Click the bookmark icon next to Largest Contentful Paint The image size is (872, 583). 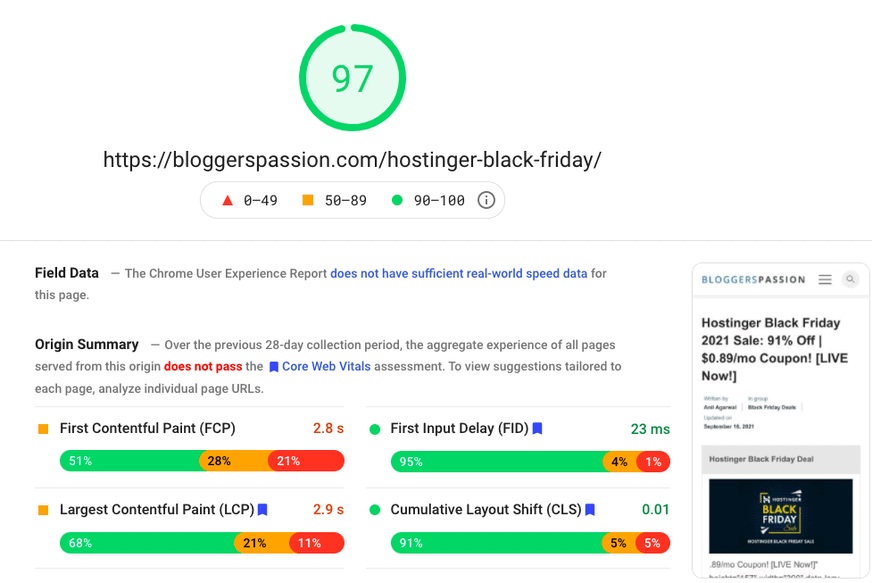(x=263, y=510)
